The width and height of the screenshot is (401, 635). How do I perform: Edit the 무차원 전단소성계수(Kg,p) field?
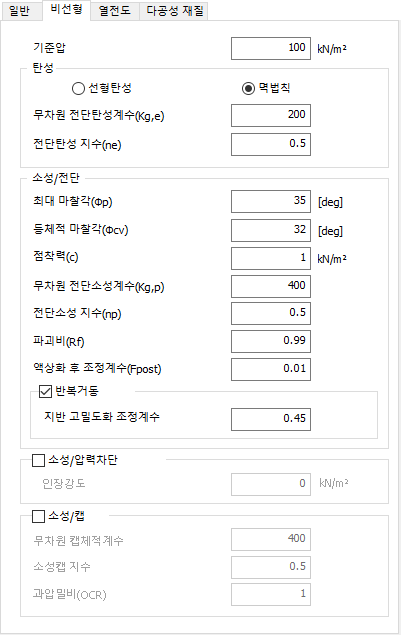(271, 286)
